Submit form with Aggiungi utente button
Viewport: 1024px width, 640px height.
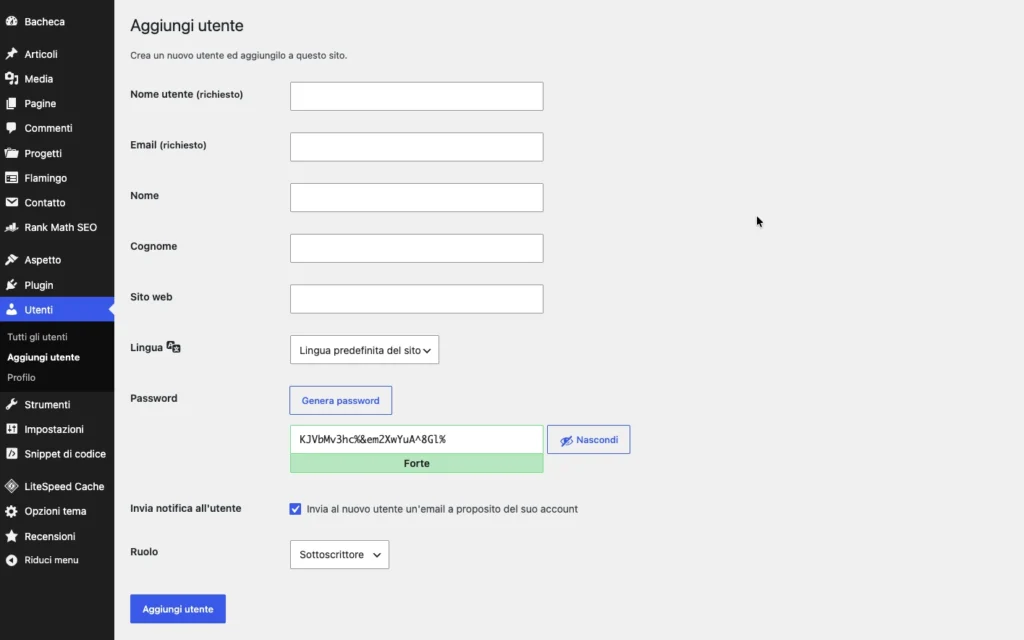[x=178, y=609]
